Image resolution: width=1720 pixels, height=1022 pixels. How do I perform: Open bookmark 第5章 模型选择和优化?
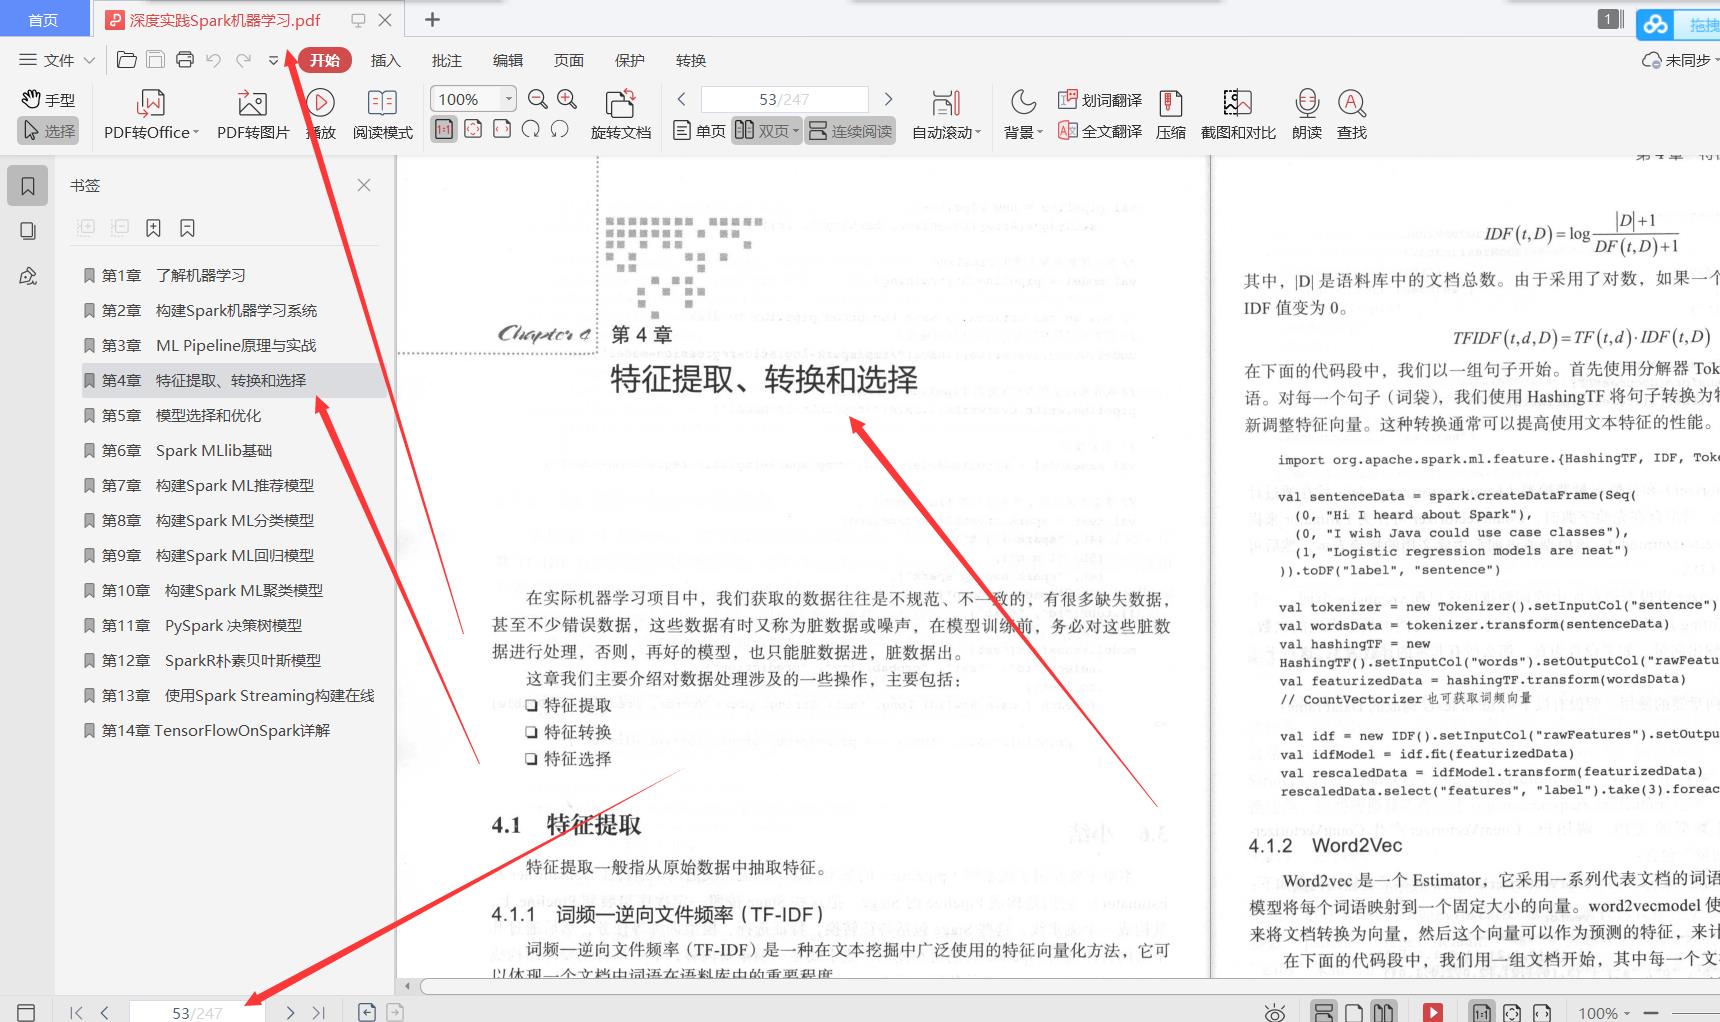181,415
